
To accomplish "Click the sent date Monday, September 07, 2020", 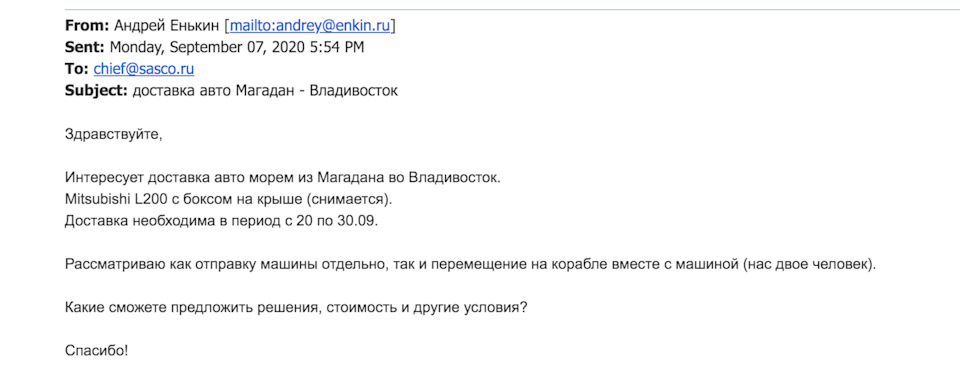I will pyautogui.click(x=211, y=48).
